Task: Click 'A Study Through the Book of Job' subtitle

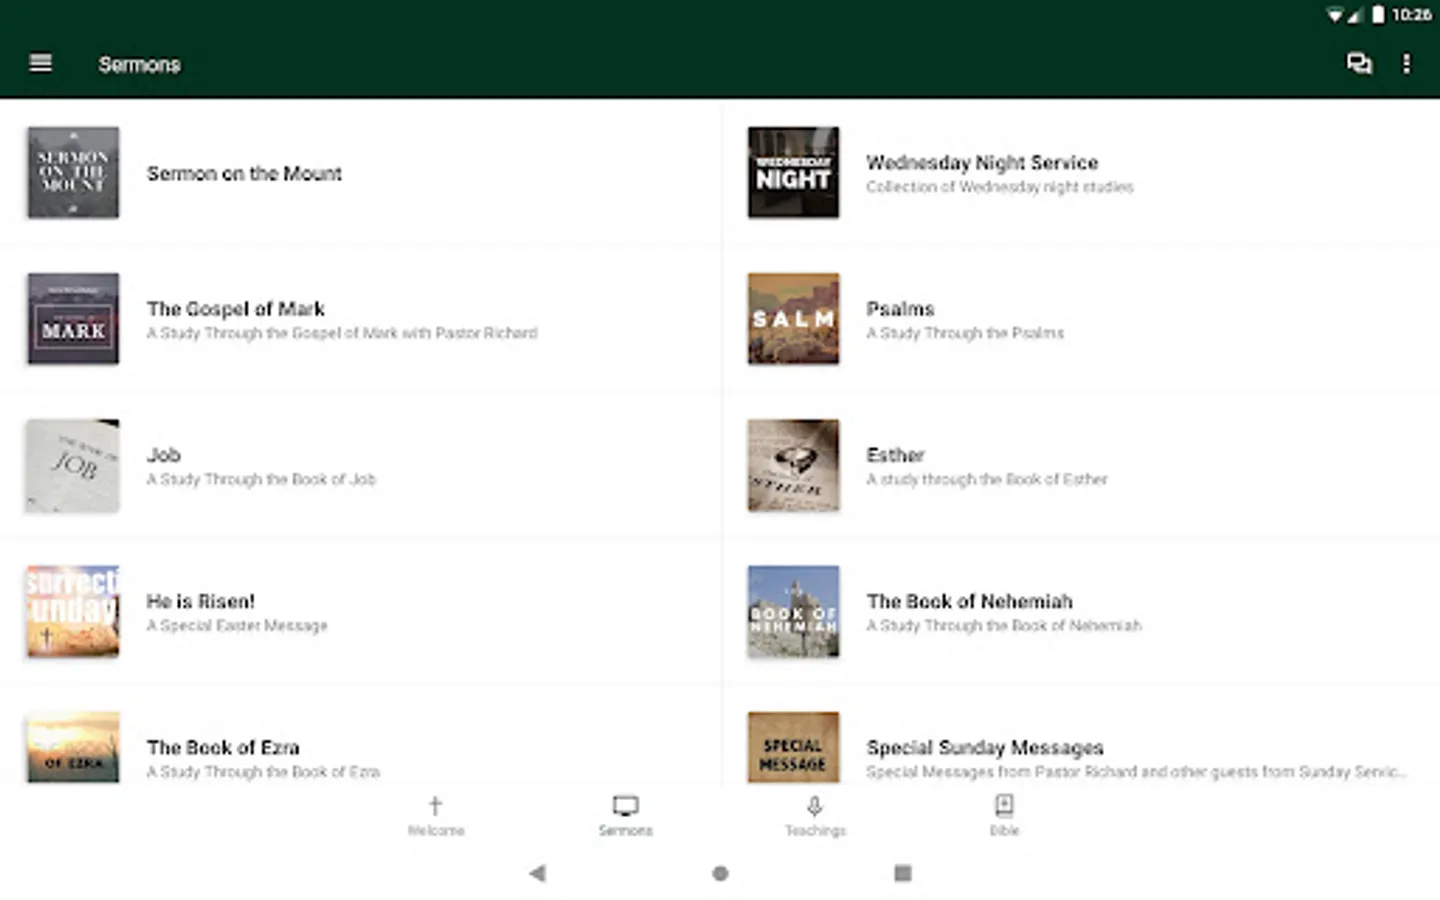Action: click(x=261, y=479)
